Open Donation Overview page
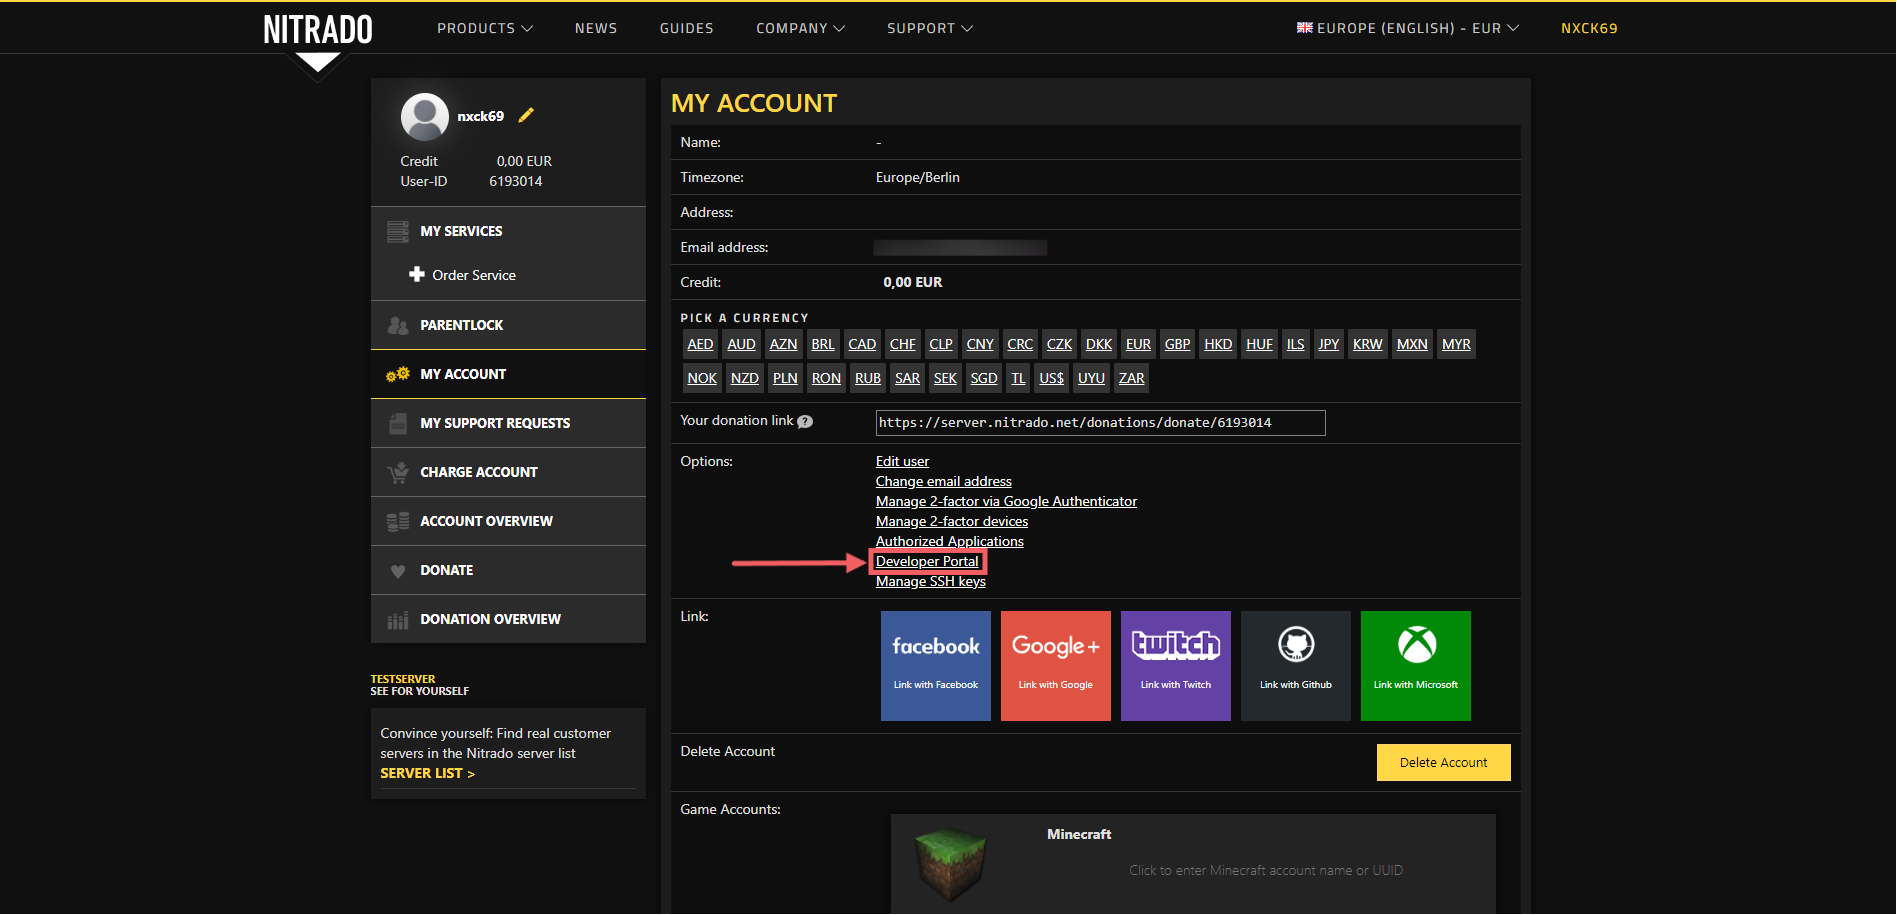Image resolution: width=1897 pixels, height=915 pixels. [x=508, y=619]
